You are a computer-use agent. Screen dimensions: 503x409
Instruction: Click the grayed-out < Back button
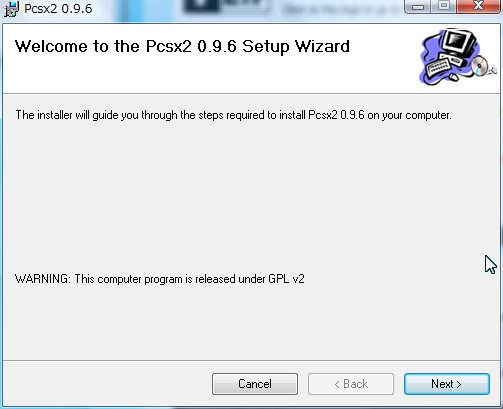click(351, 384)
